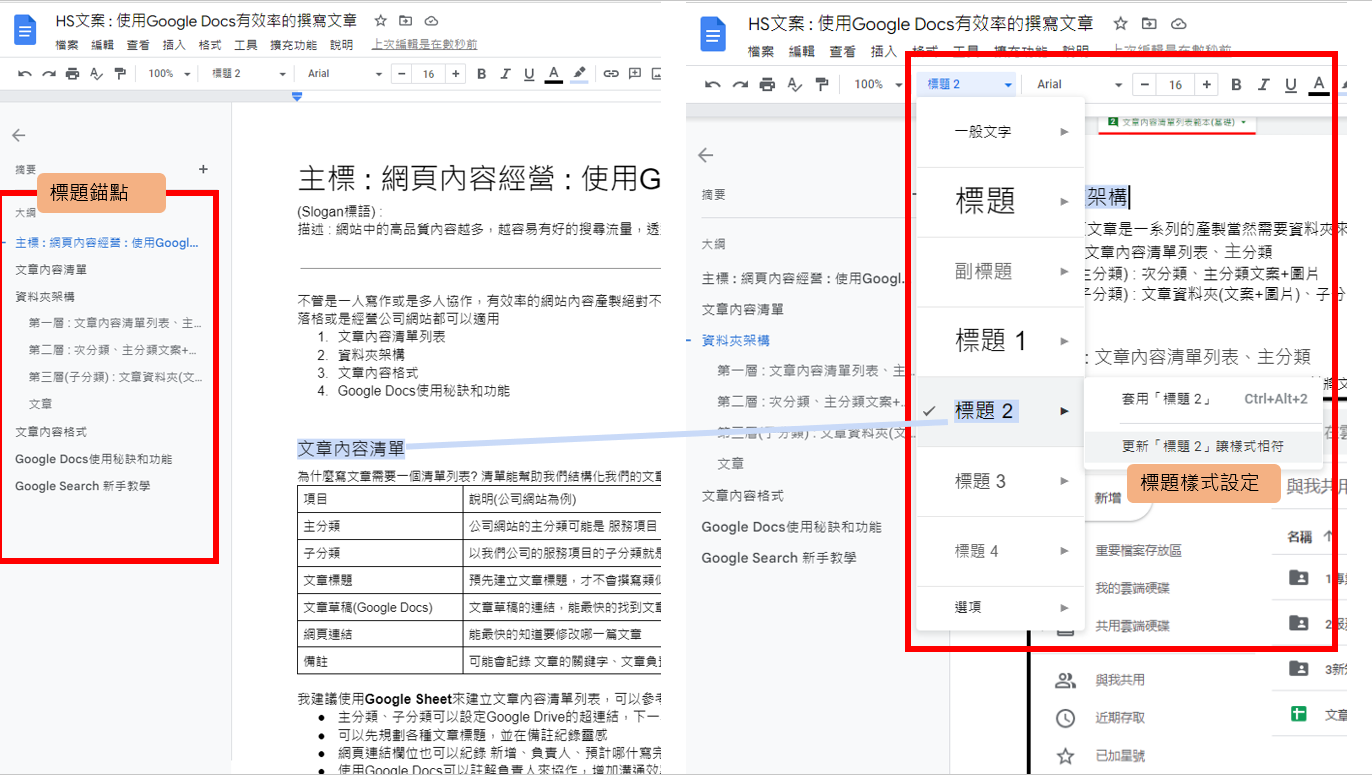The image size is (1372, 775).
Task: Click Undo in left screenshot toolbar
Action: click(25, 74)
